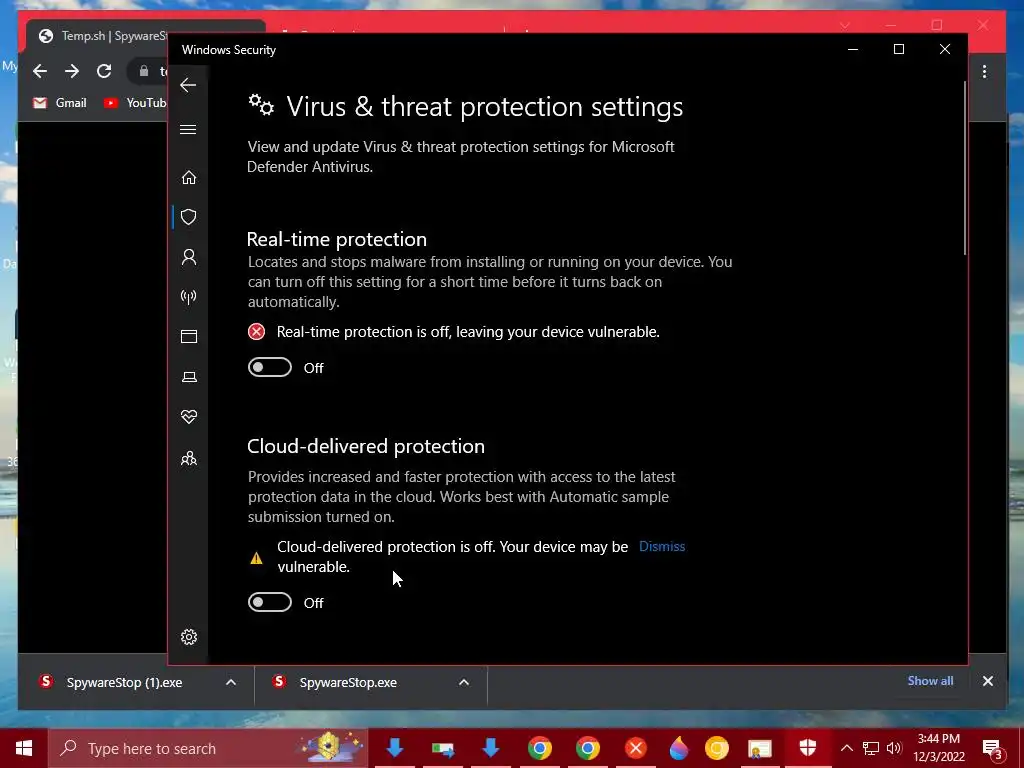The height and width of the screenshot is (768, 1024).
Task: Turn on Cloud-delivered protection toggle
Action: click(x=270, y=602)
